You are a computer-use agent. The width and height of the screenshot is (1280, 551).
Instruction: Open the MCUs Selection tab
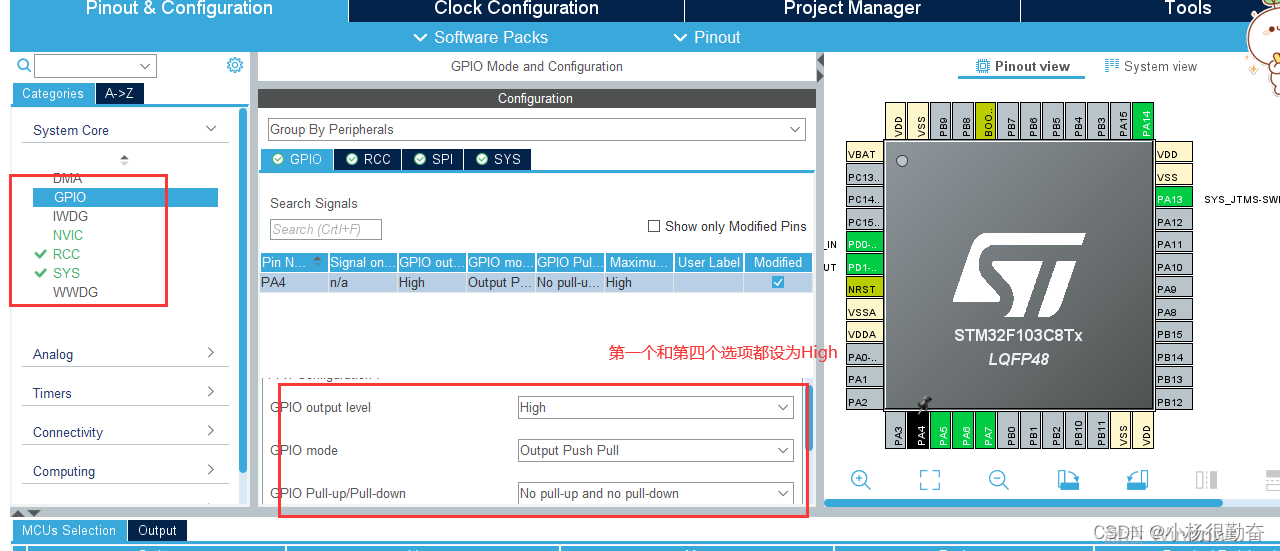[x=69, y=531]
